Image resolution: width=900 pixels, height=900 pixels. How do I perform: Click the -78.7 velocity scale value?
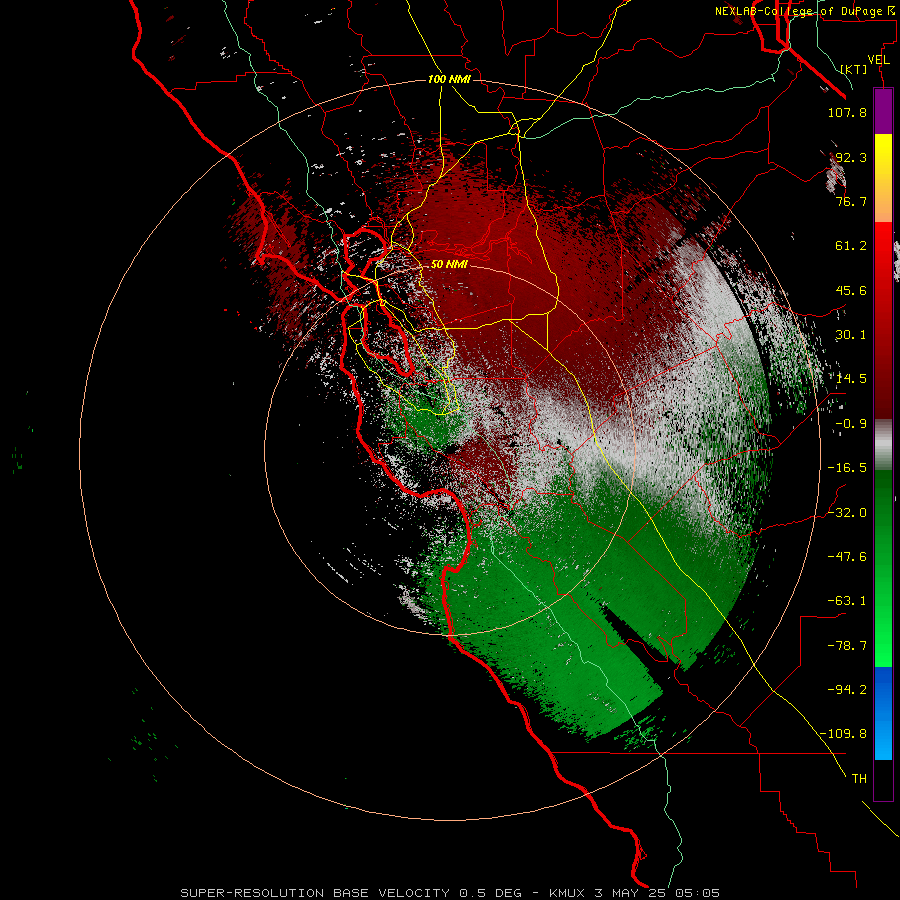pyautogui.click(x=847, y=646)
